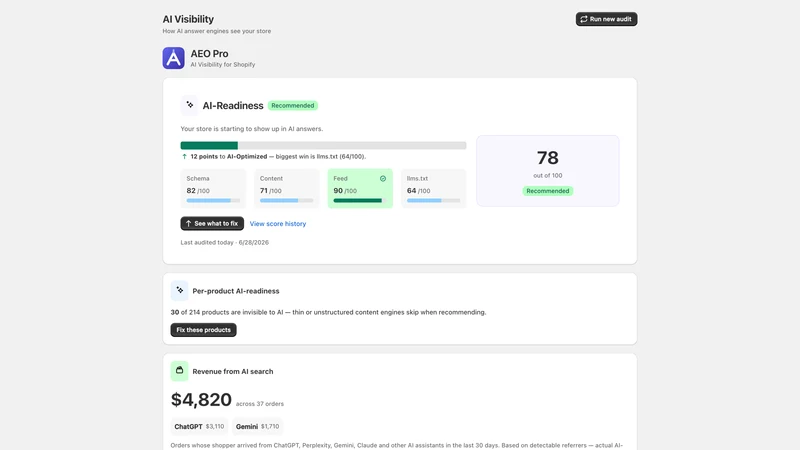The height and width of the screenshot is (450, 800).
Task: Click the AI Visibility for Shopify subtitle
Action: pyautogui.click(x=223, y=65)
